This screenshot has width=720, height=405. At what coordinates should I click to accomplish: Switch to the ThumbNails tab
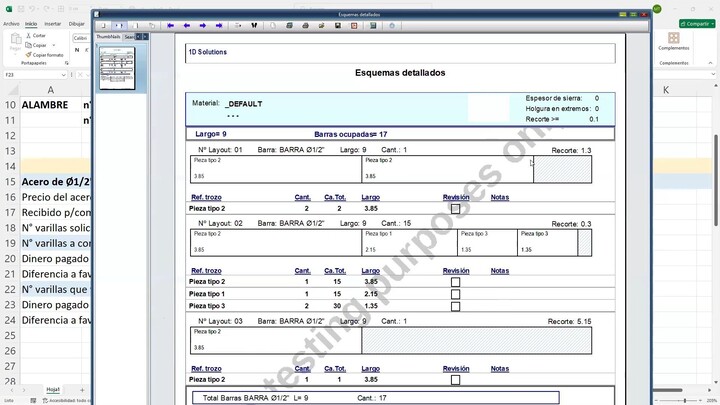(108, 37)
